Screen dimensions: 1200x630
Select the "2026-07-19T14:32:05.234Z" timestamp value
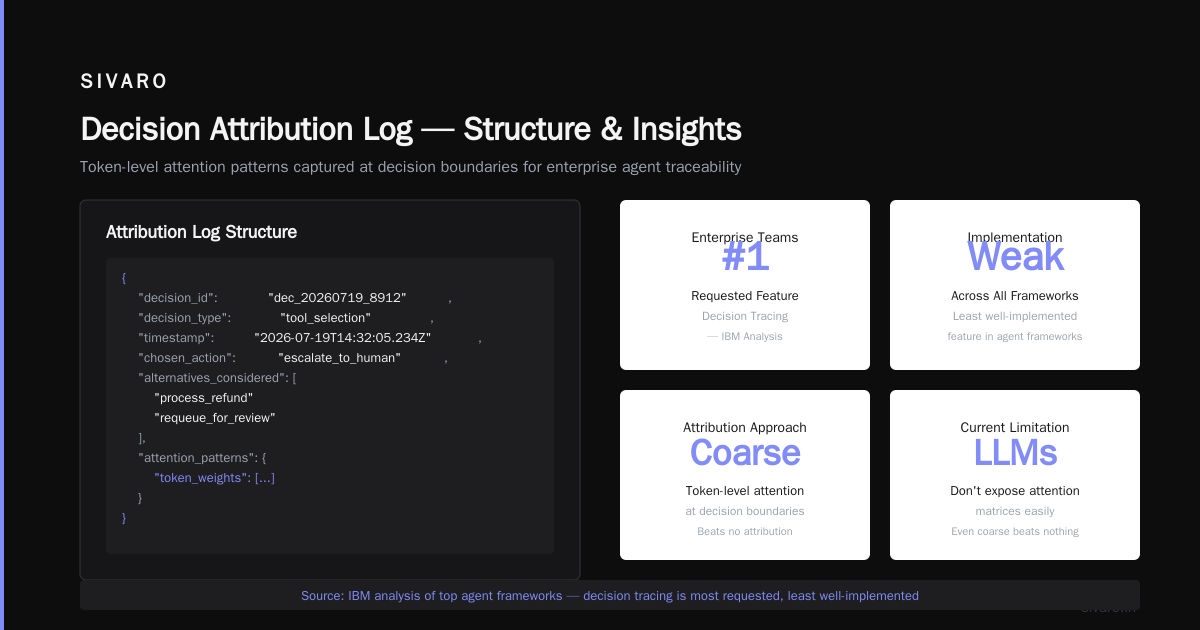tap(343, 338)
